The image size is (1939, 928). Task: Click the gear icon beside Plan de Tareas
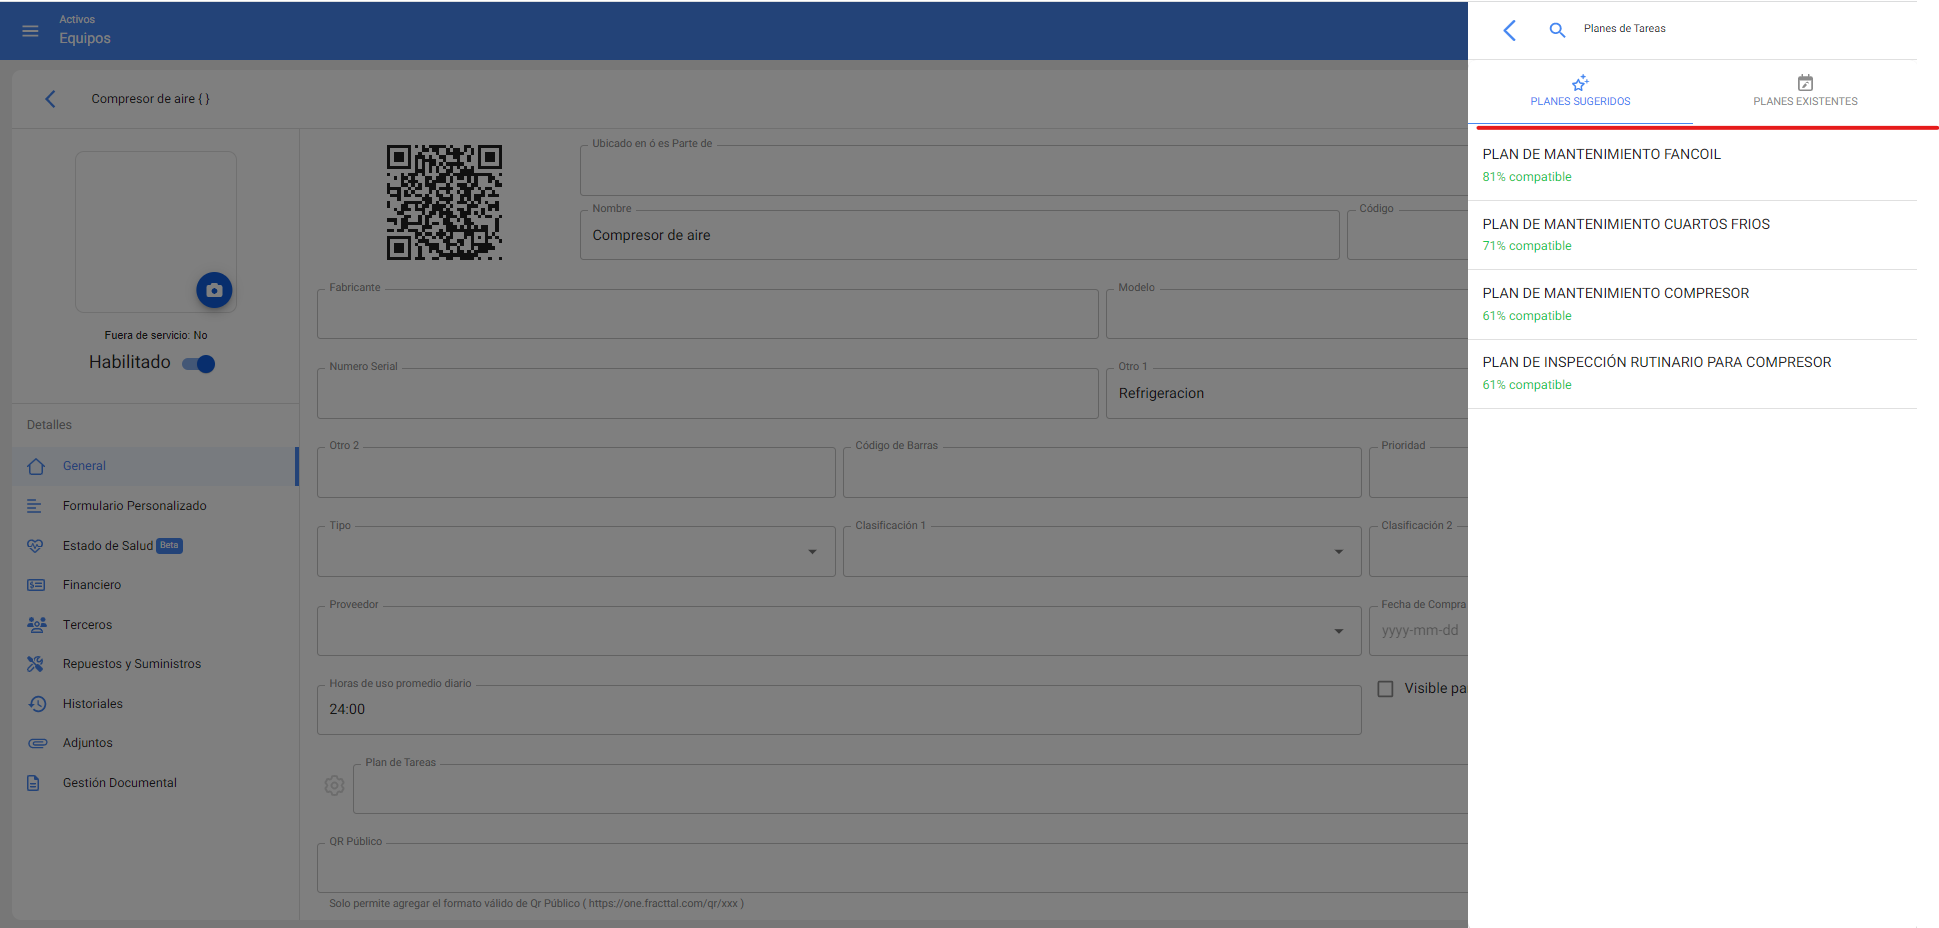[334, 786]
